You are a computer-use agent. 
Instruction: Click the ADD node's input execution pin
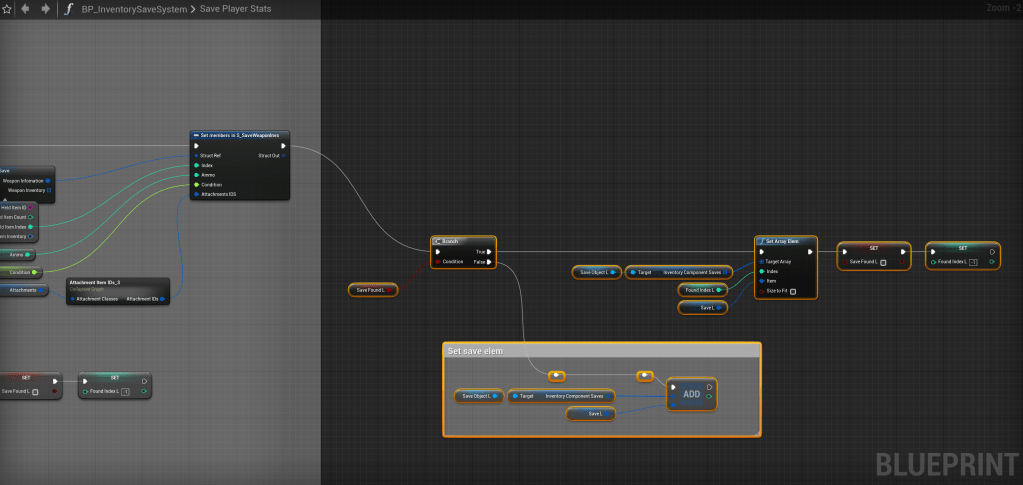674,387
